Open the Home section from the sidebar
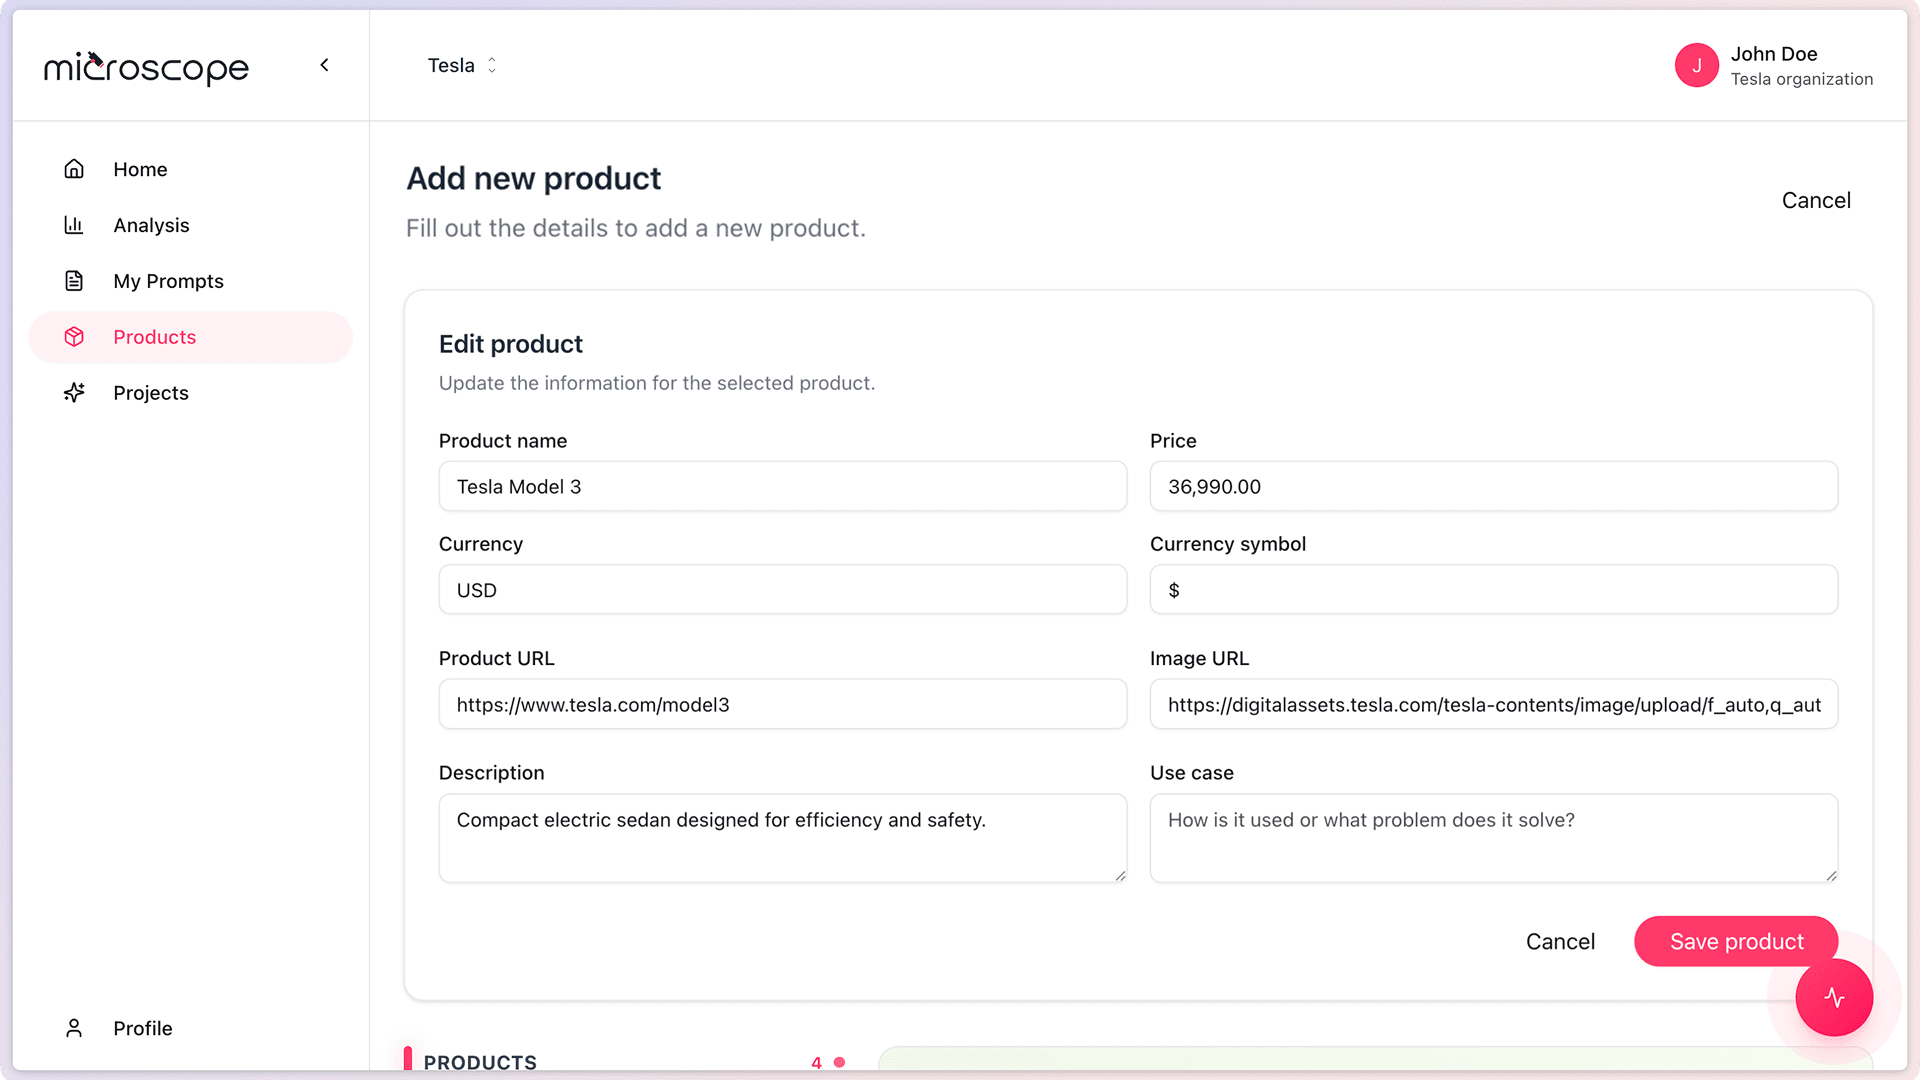The height and width of the screenshot is (1080, 1920). pyautogui.click(x=140, y=169)
